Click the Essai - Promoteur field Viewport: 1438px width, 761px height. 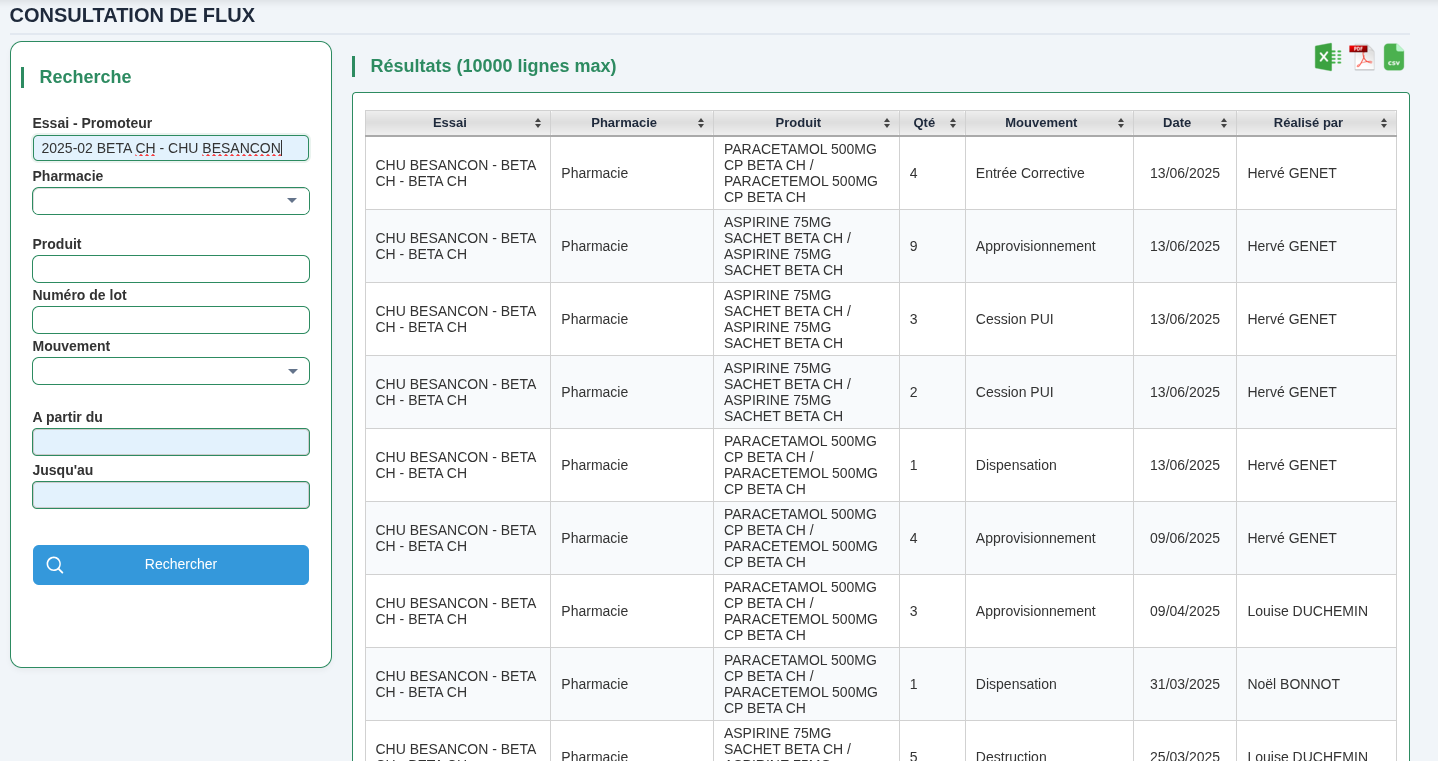pos(170,148)
